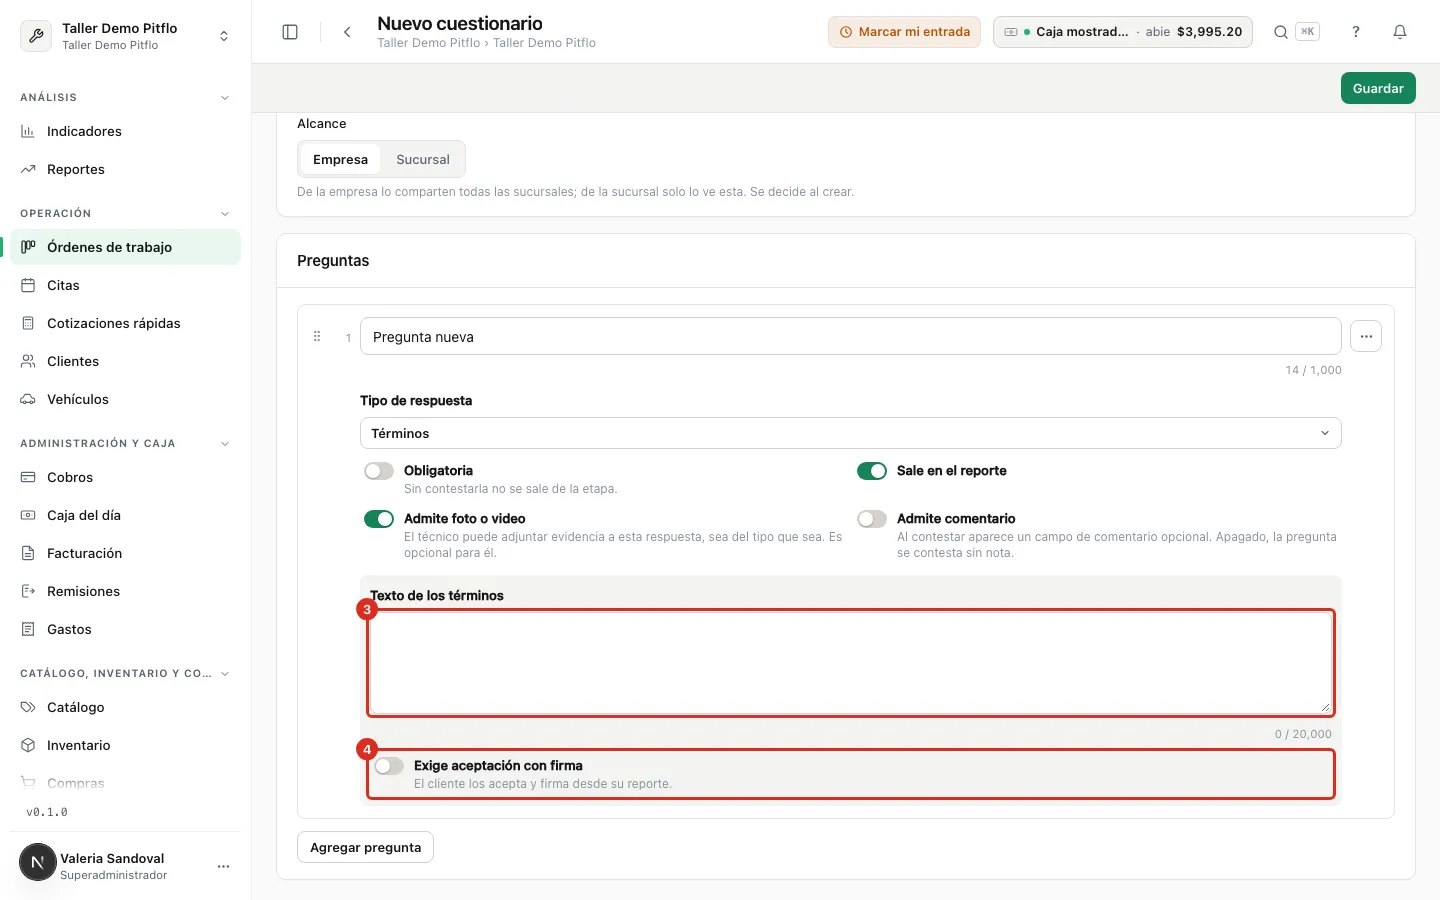Collapse the Análisis sidebar section
Viewport: 1440px width, 900px height.
(x=225, y=98)
